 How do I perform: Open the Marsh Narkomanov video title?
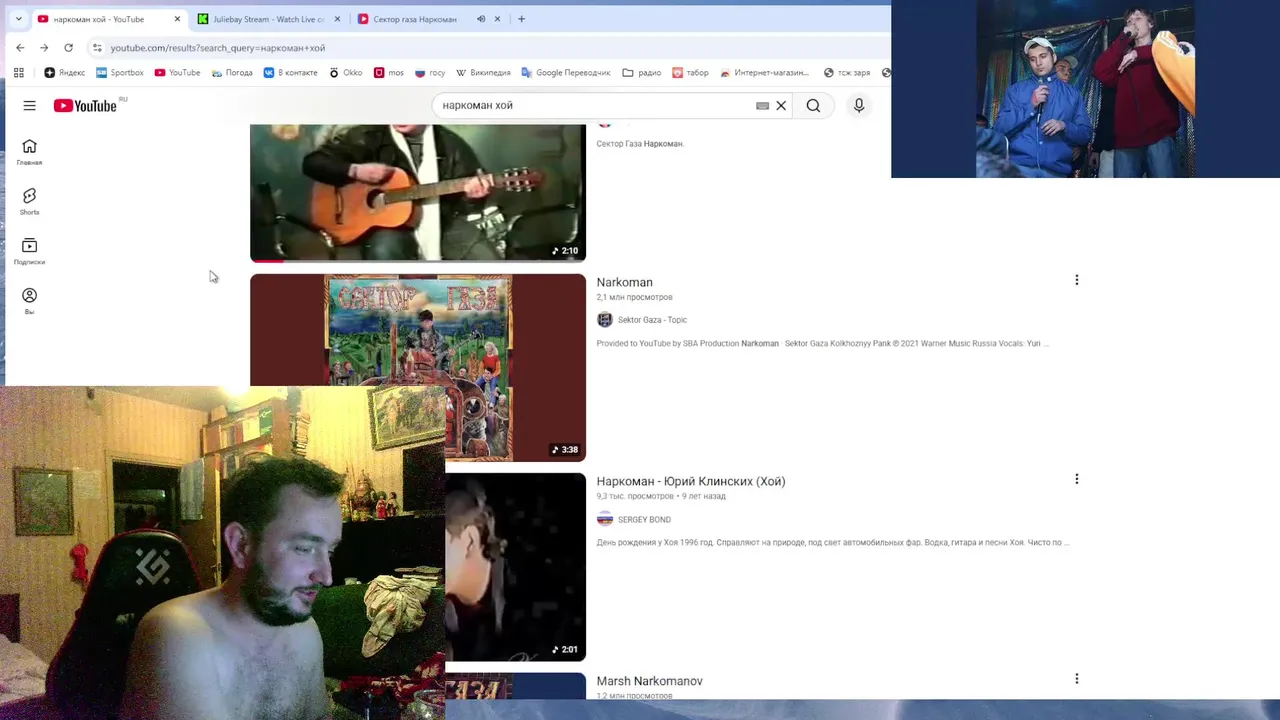coord(650,681)
